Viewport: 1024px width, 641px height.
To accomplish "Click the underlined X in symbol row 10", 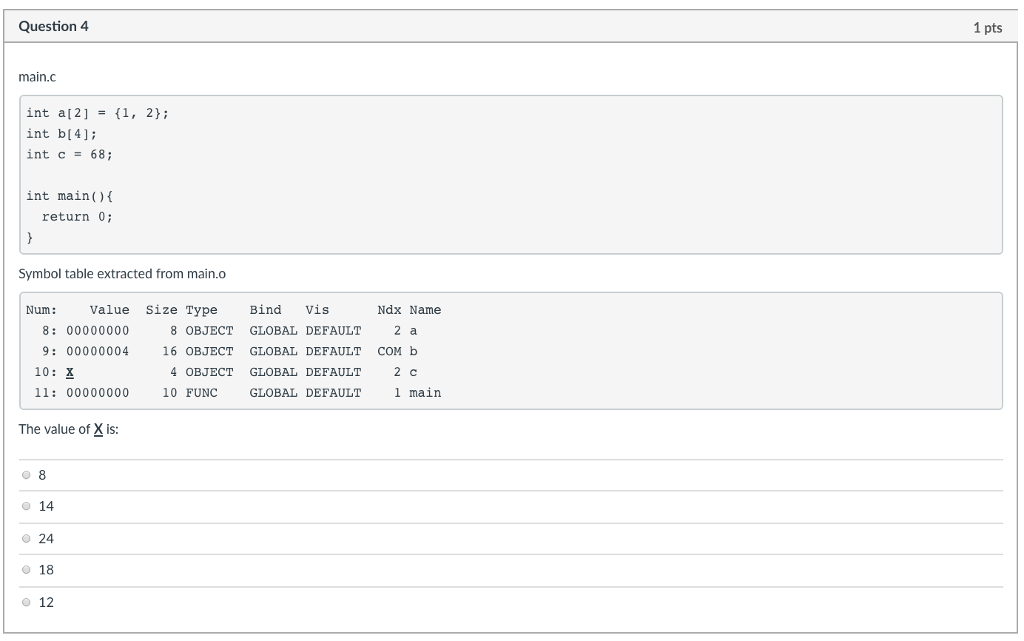I will tap(70, 372).
